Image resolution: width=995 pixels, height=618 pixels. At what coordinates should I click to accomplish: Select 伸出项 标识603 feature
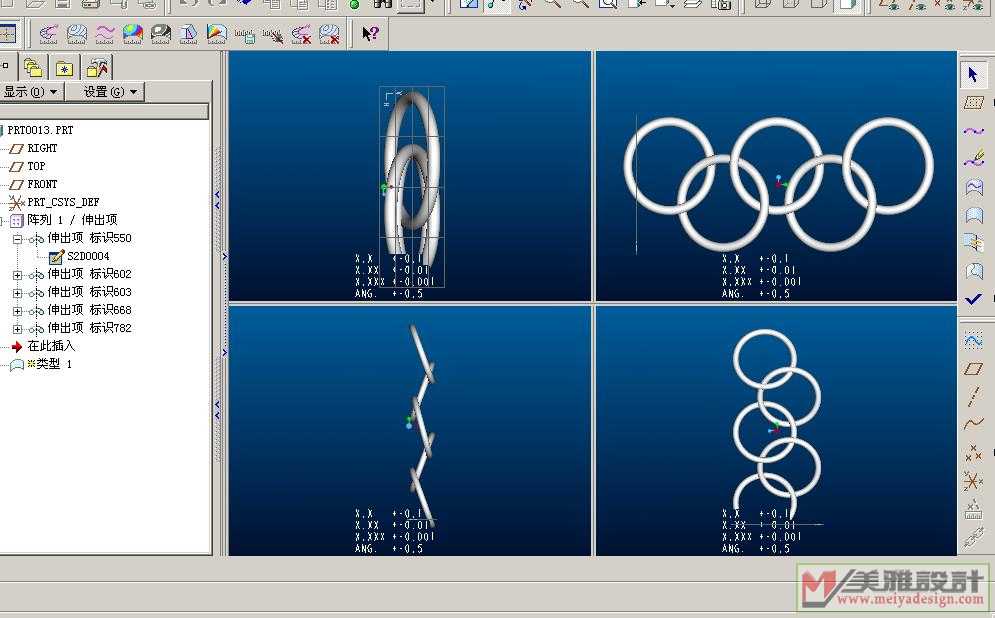coord(89,292)
